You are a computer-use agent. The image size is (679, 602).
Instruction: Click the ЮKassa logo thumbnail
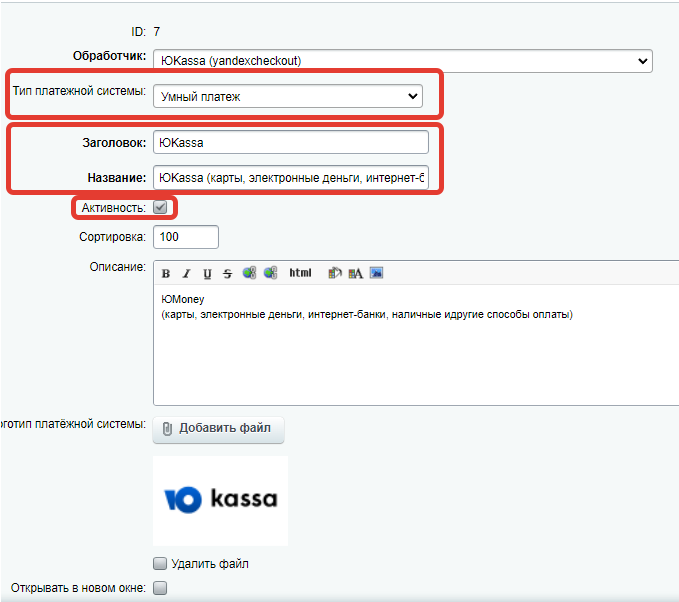tap(221, 500)
